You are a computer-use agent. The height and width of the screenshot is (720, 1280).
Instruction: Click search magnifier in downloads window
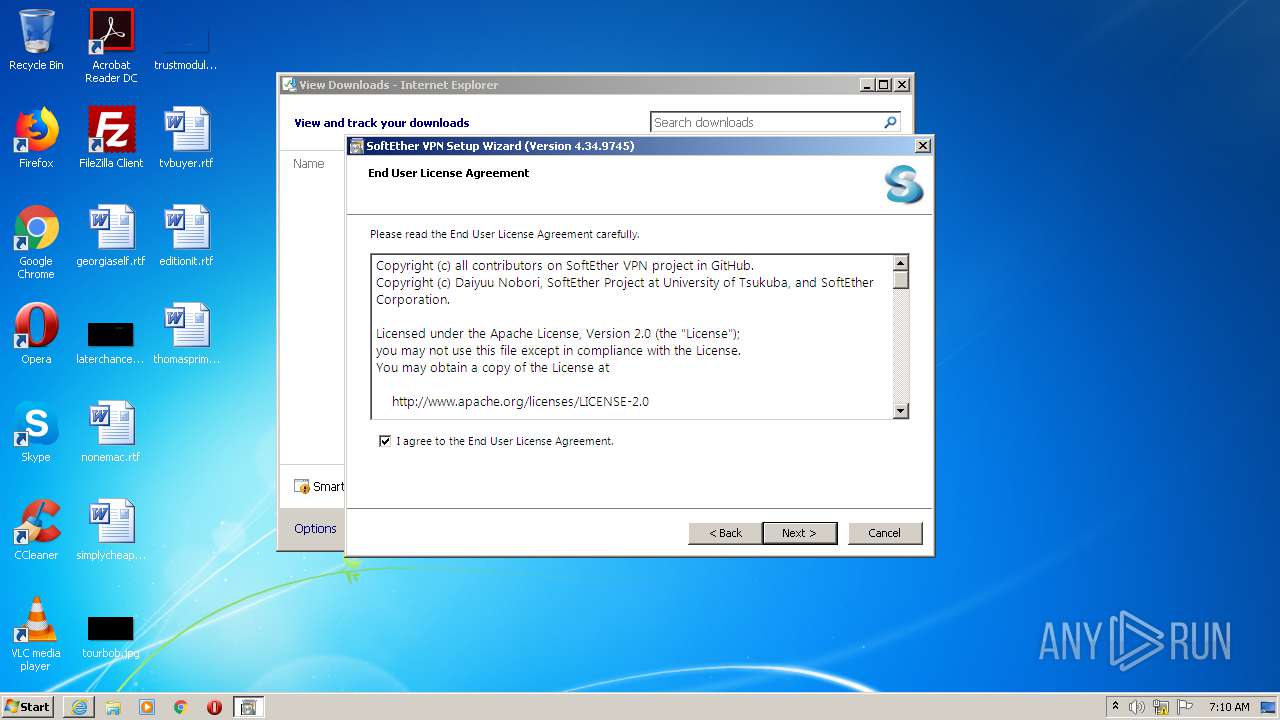point(890,122)
